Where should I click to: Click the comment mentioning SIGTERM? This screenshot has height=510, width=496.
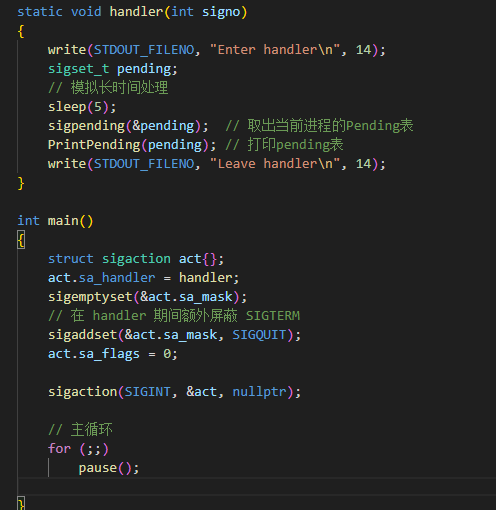point(174,316)
